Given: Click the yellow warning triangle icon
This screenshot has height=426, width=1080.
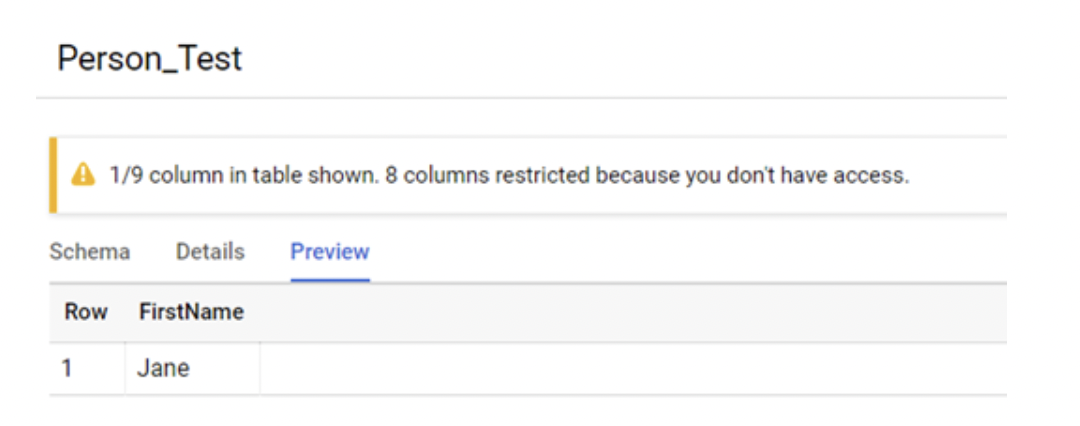Looking at the screenshot, I should tap(82, 176).
